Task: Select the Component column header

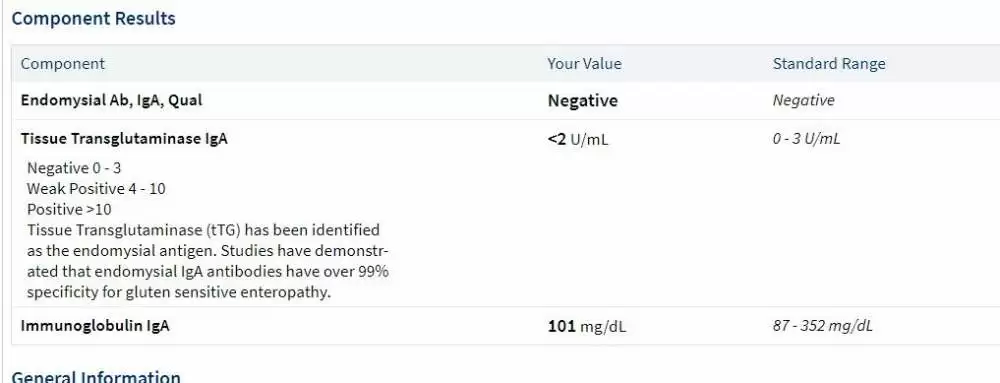Action: point(62,64)
